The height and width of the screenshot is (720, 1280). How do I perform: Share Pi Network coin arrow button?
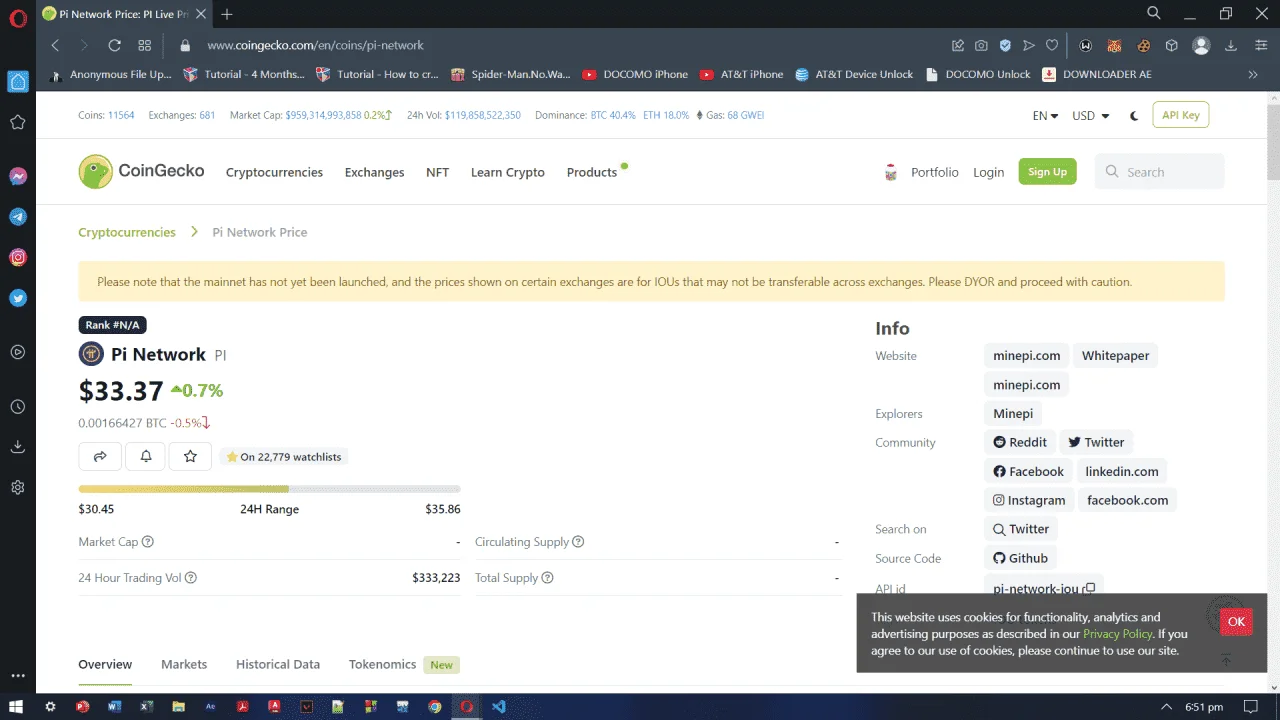coord(100,456)
